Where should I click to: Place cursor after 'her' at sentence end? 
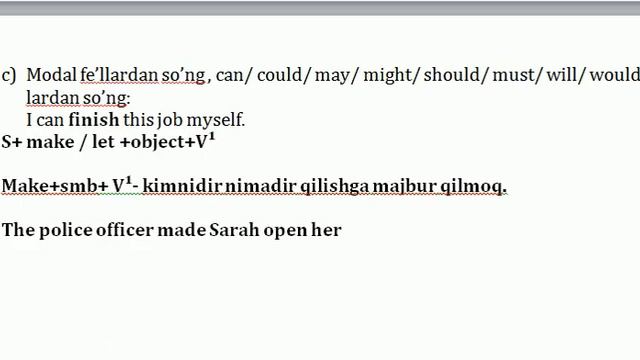pyautogui.click(x=342, y=230)
